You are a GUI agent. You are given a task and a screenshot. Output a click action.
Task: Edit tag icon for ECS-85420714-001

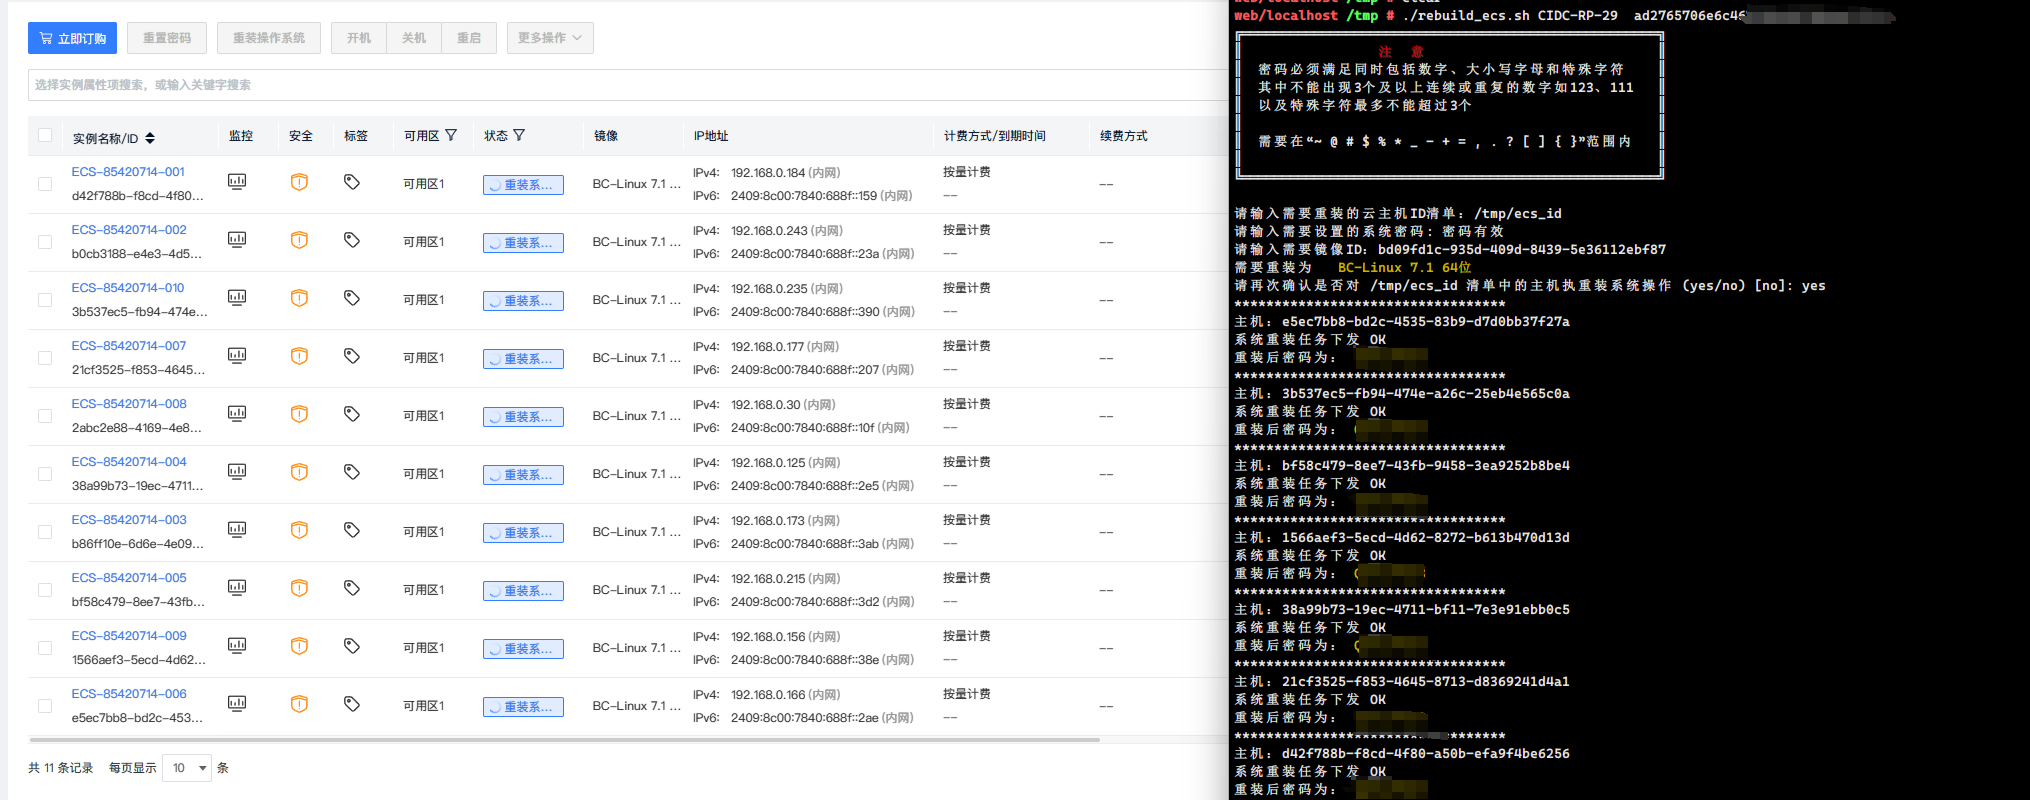tap(352, 182)
